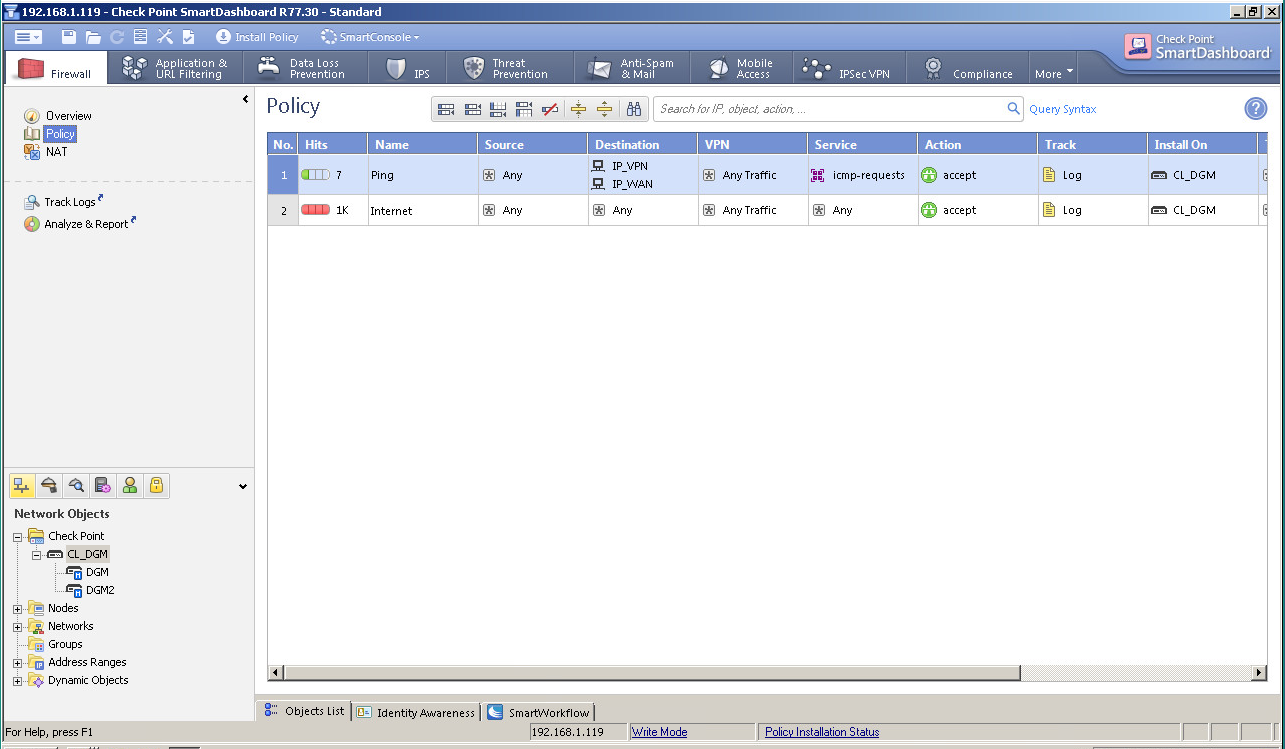
Task: Click the hit count bar of Ping rule
Action: (x=316, y=174)
